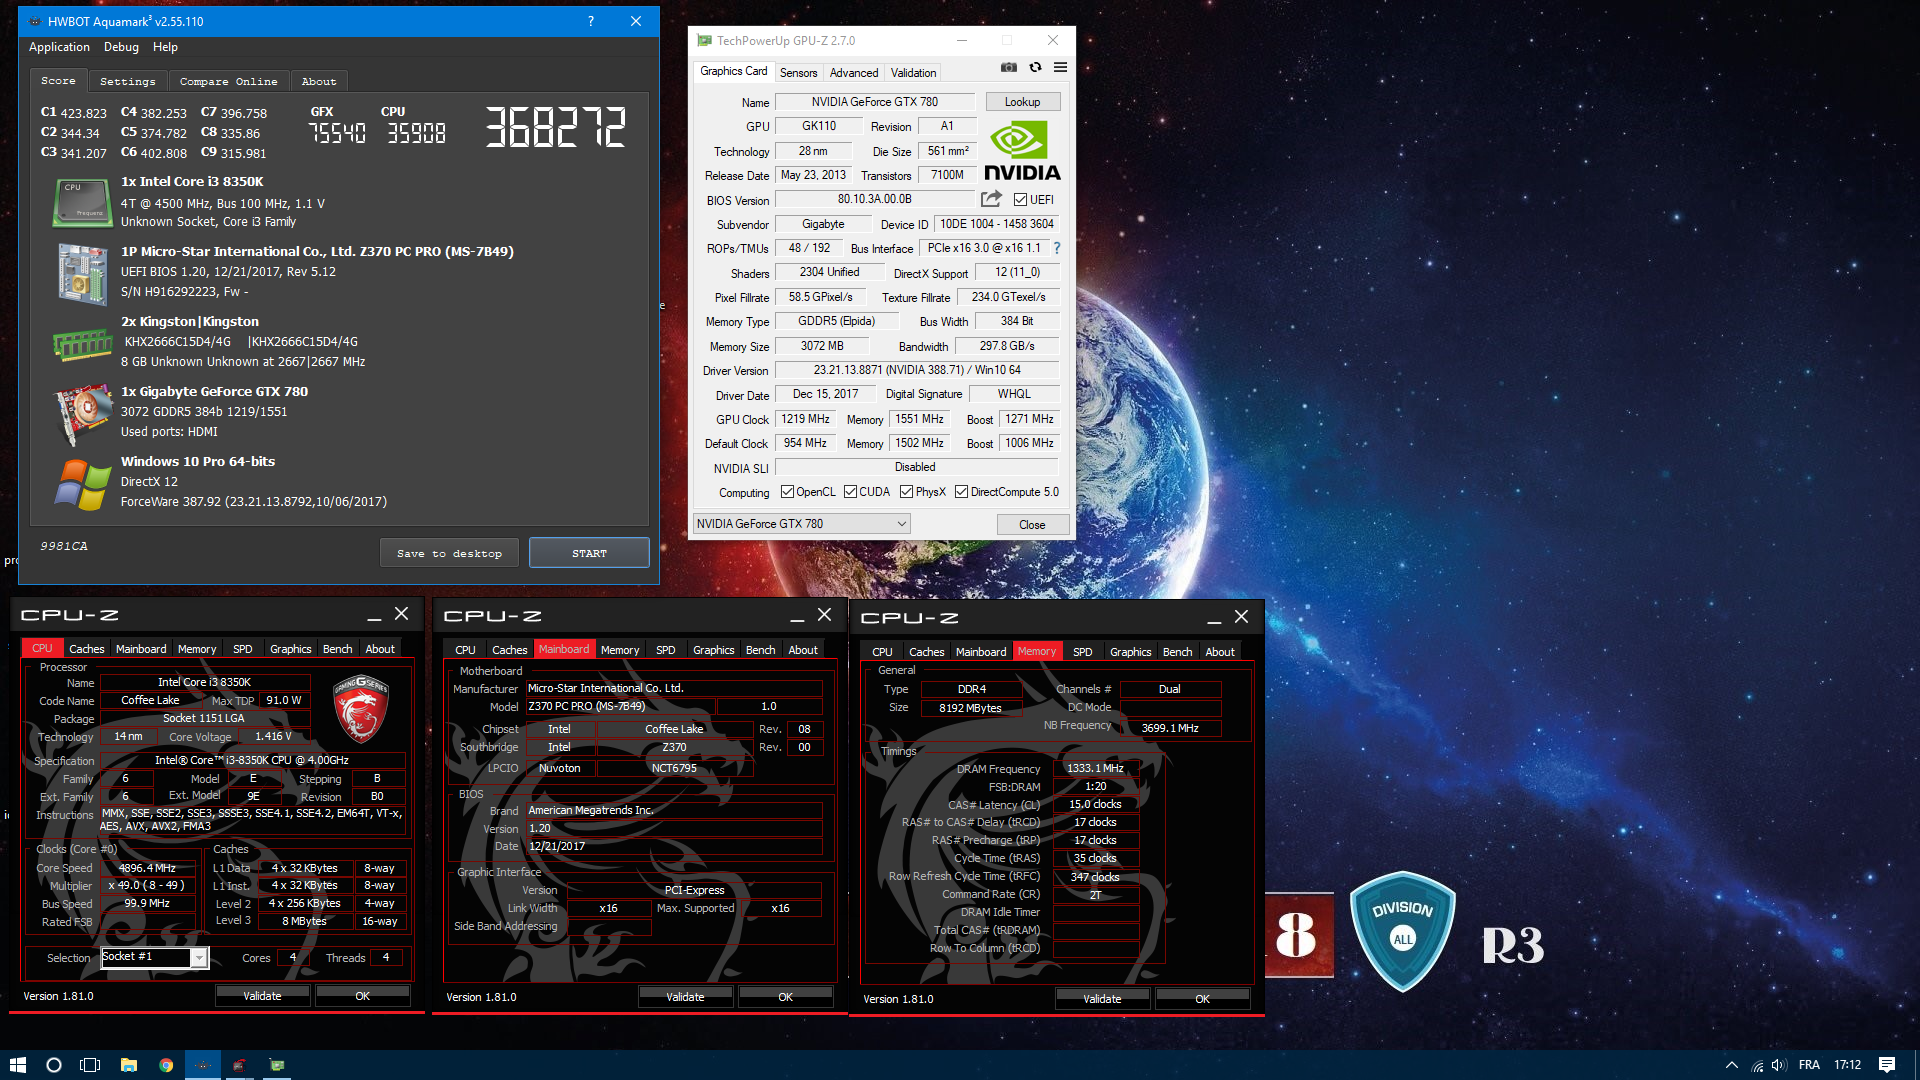Viewport: 1920px width, 1080px height.
Task: Click the total score 368272 in Aquamark
Action: (x=556, y=128)
